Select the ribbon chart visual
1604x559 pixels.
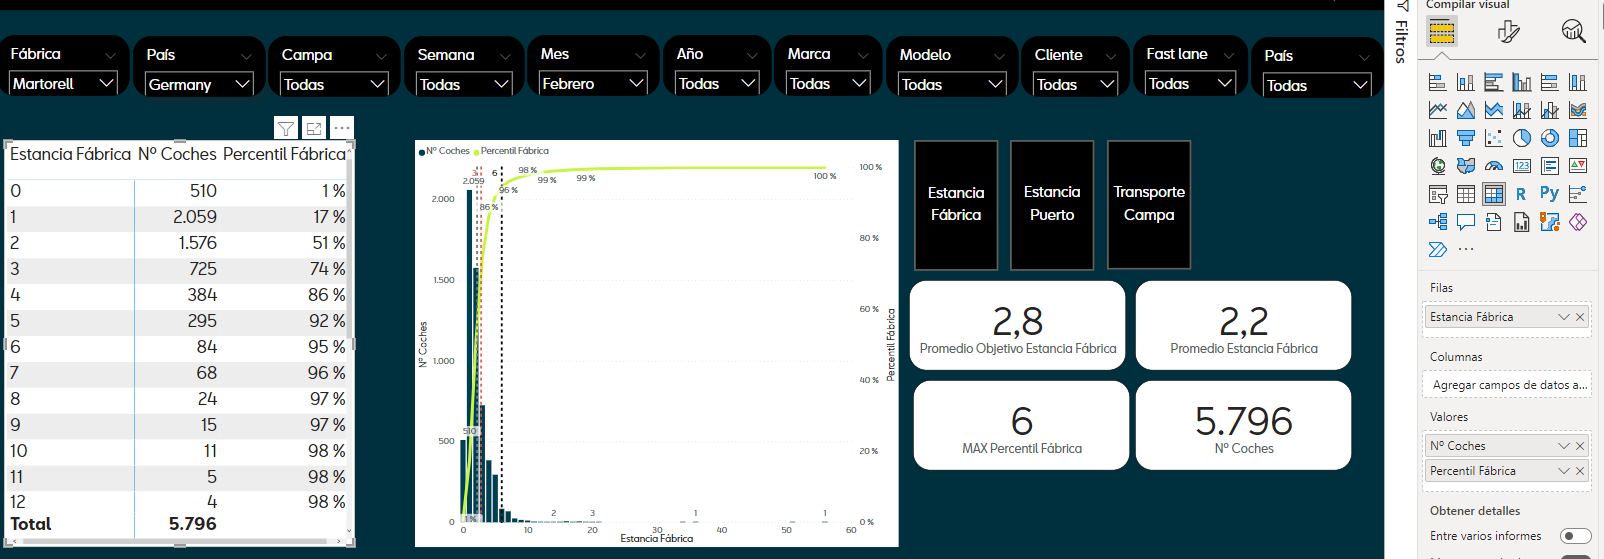click(x=1578, y=110)
